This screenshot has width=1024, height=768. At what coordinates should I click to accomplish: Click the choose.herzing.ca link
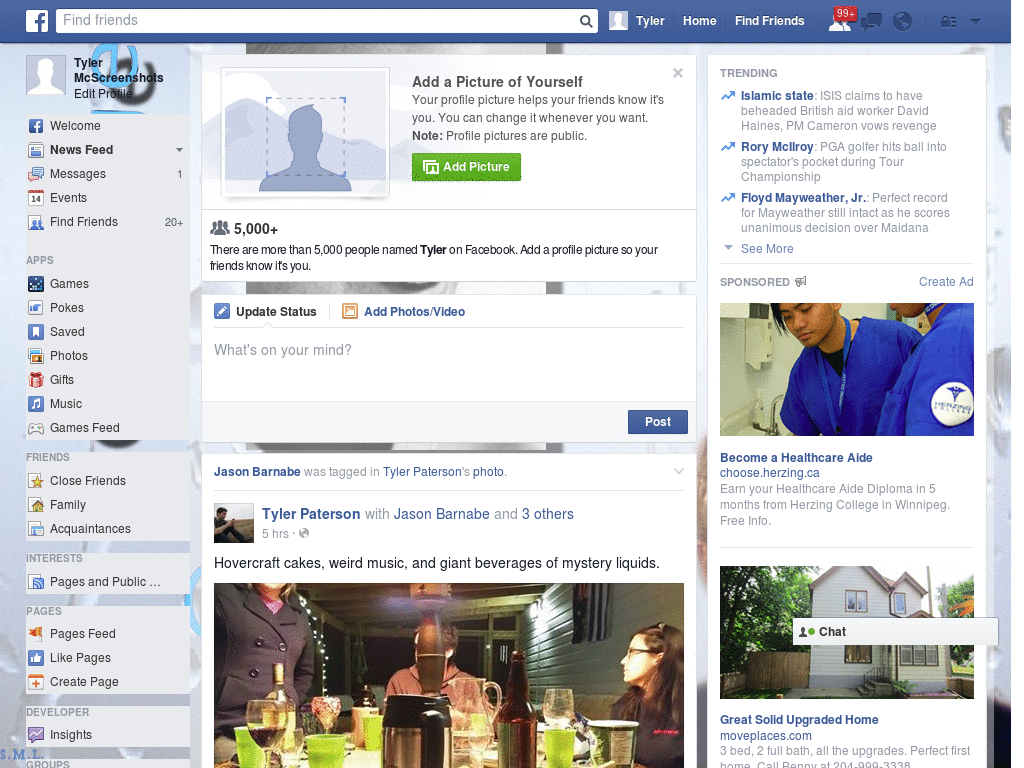coord(769,473)
